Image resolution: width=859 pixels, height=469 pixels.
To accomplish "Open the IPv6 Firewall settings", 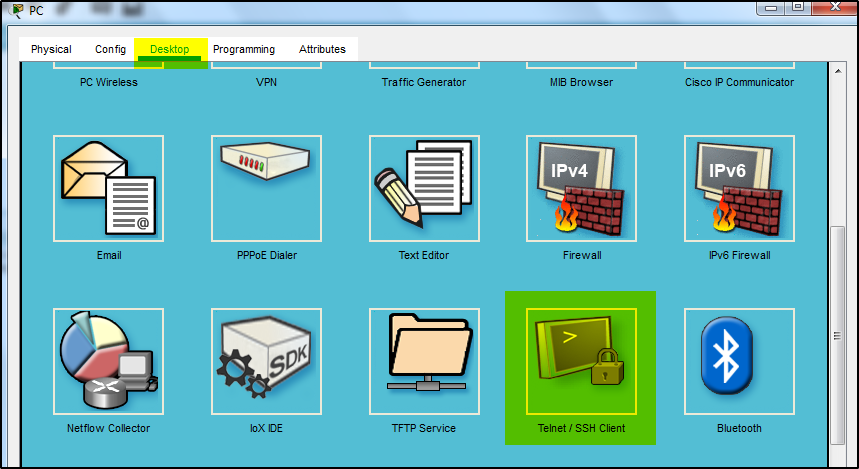I will [x=739, y=189].
